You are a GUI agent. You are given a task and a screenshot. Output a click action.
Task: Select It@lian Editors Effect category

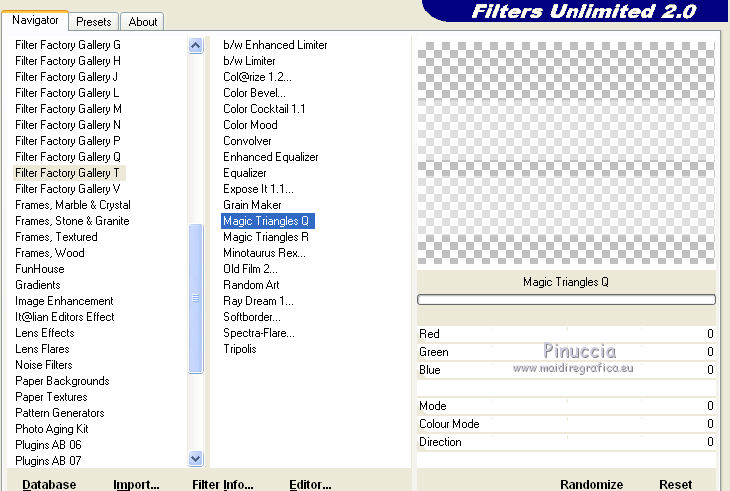point(65,317)
